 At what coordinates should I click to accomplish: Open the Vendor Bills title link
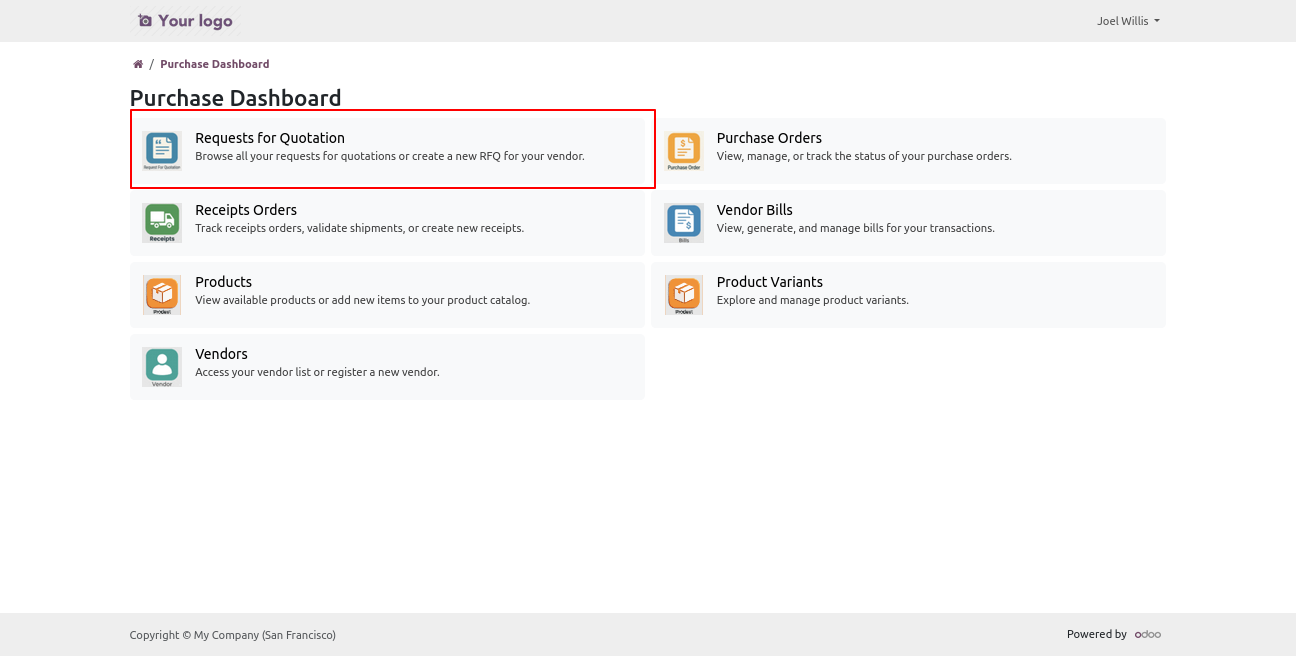(x=754, y=210)
